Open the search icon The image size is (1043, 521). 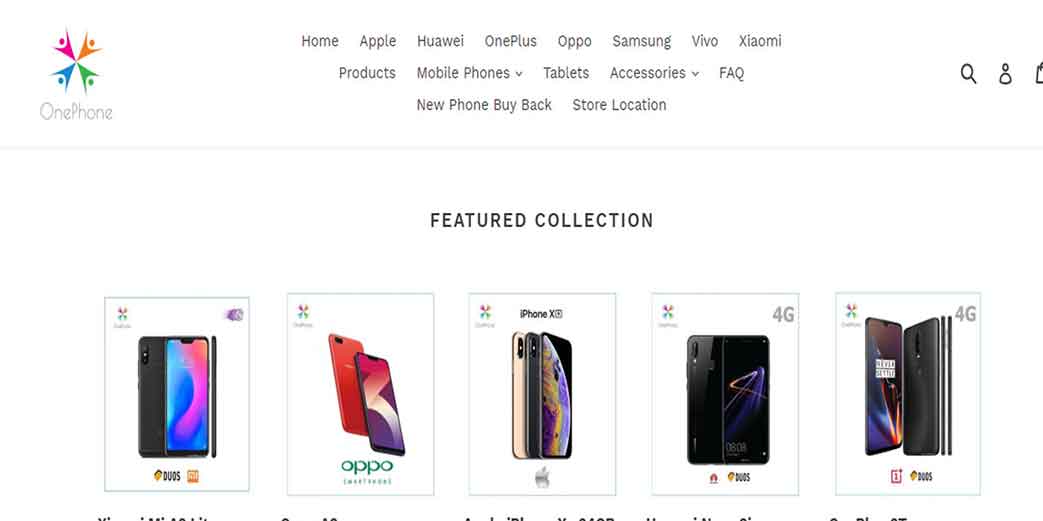968,73
